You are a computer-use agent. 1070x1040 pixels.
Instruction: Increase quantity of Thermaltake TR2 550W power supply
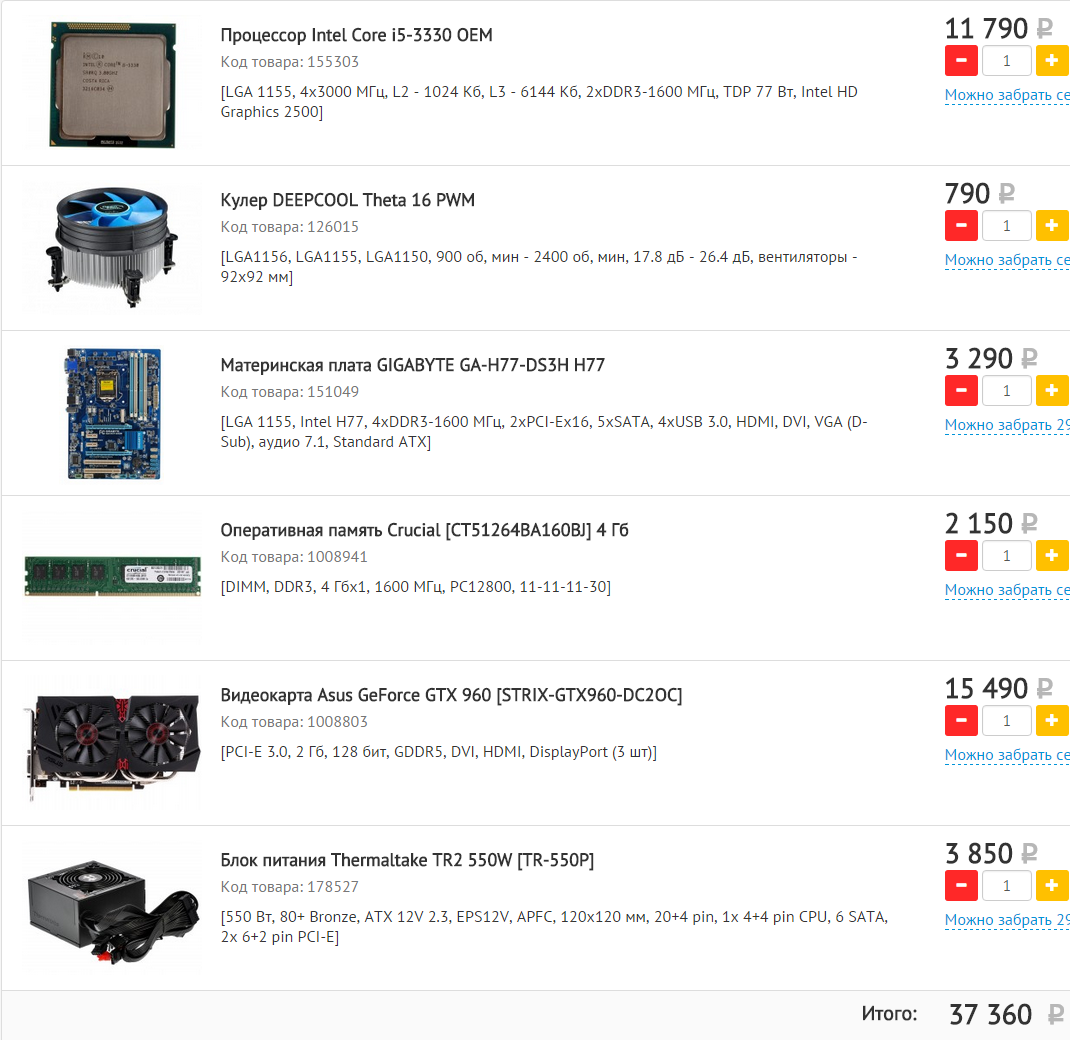tap(1052, 886)
